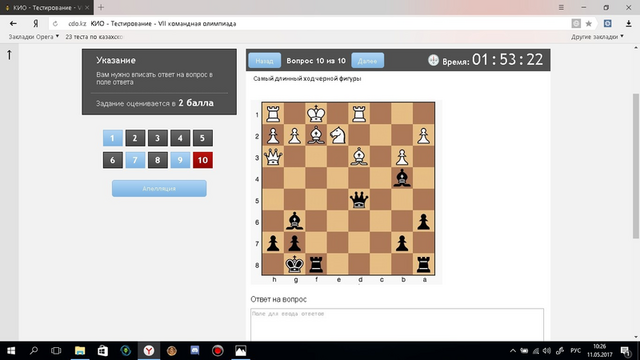The height and width of the screenshot is (360, 640).
Task: Expand the Закладки Opera bookmarks folder
Action: click(33, 37)
